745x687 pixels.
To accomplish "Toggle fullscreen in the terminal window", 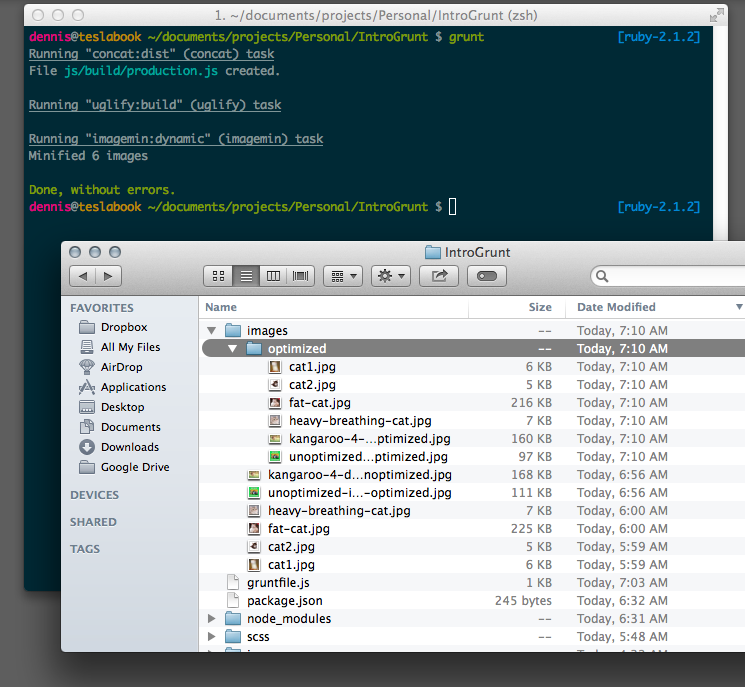I will [716, 15].
